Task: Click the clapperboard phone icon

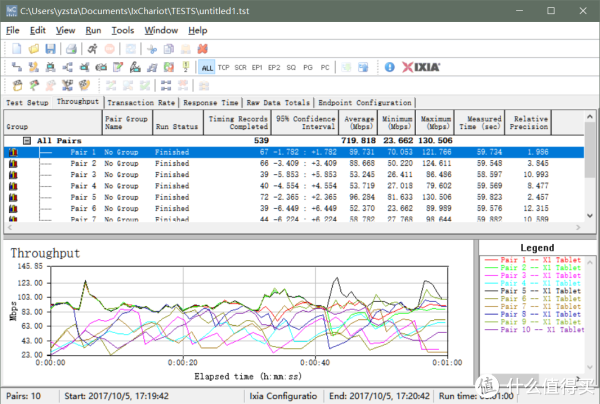Action: tap(84, 85)
